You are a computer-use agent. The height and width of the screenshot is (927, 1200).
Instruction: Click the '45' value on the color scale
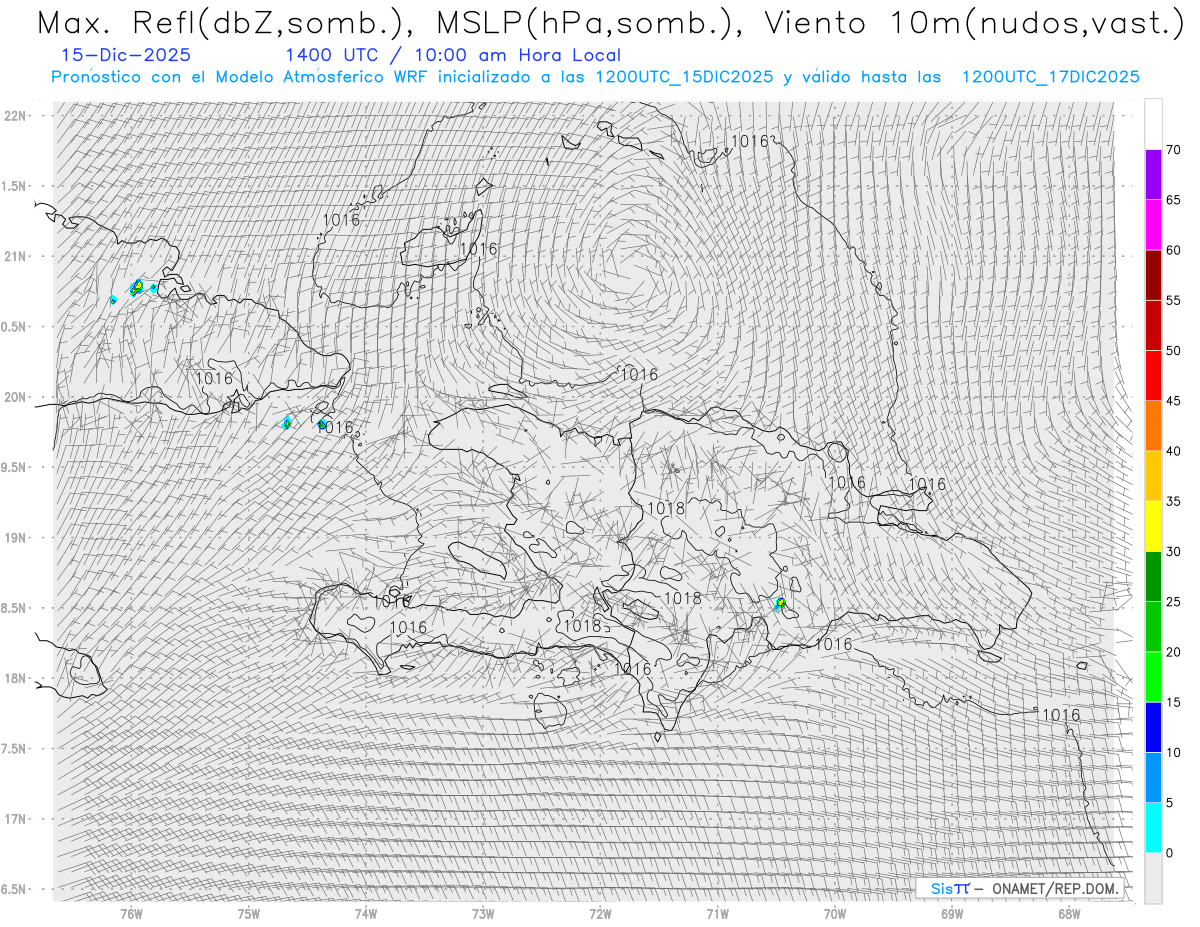[x=1173, y=401]
